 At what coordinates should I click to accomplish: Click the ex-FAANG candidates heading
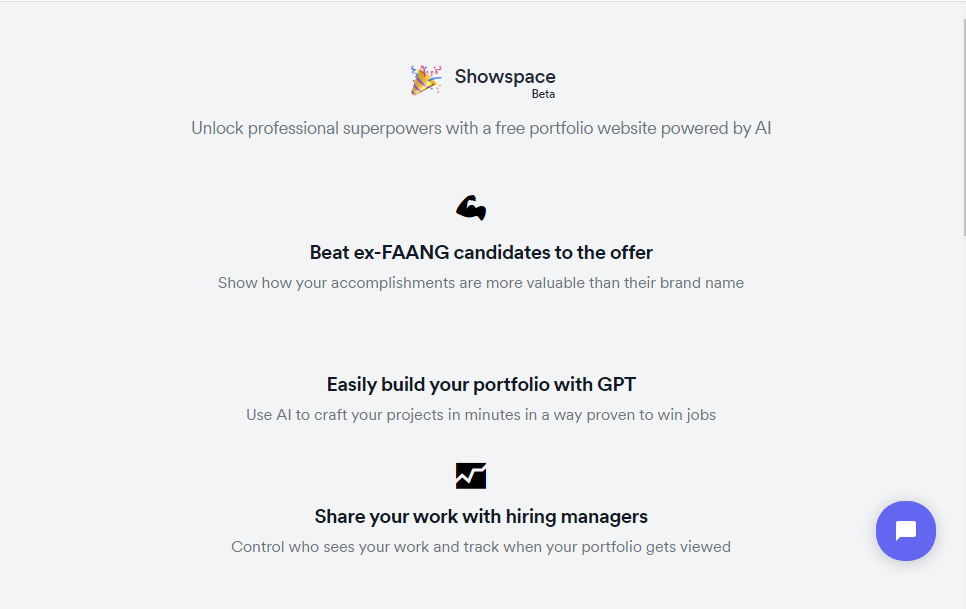pyautogui.click(x=481, y=252)
